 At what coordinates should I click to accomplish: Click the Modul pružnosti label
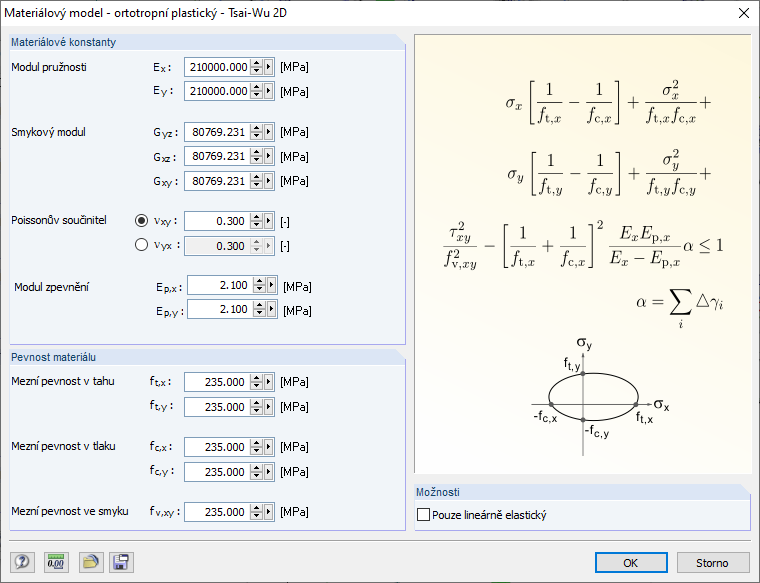pos(49,67)
